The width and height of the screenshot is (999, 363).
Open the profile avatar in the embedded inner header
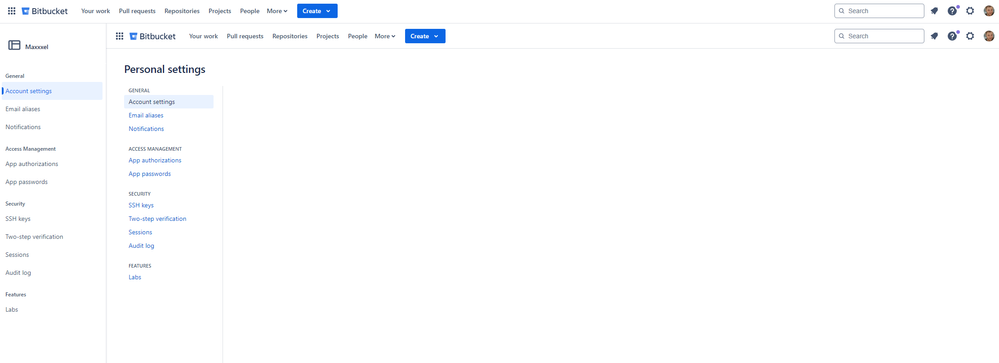coord(989,36)
